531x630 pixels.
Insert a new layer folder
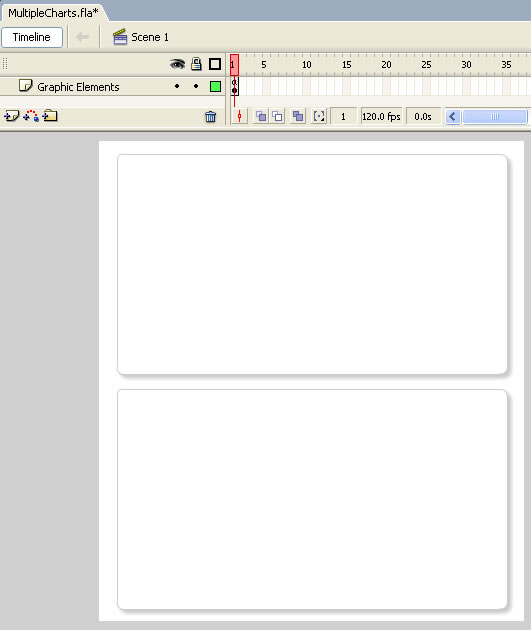click(50, 116)
